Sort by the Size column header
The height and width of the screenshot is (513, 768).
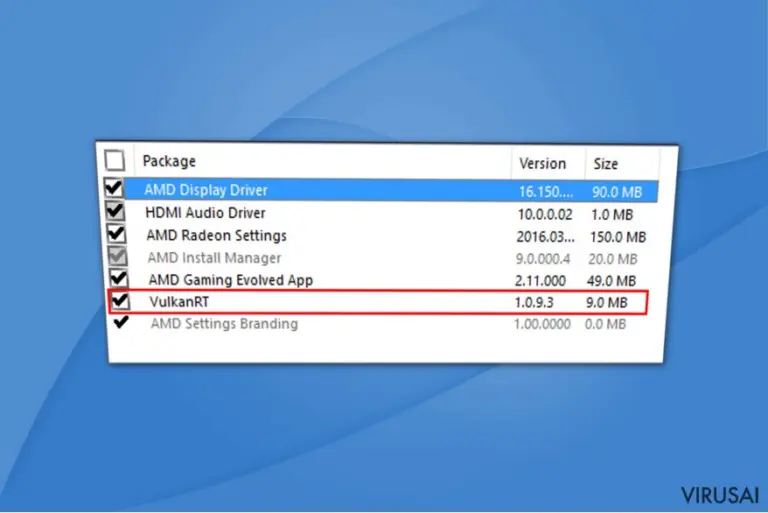pyautogui.click(x=605, y=164)
